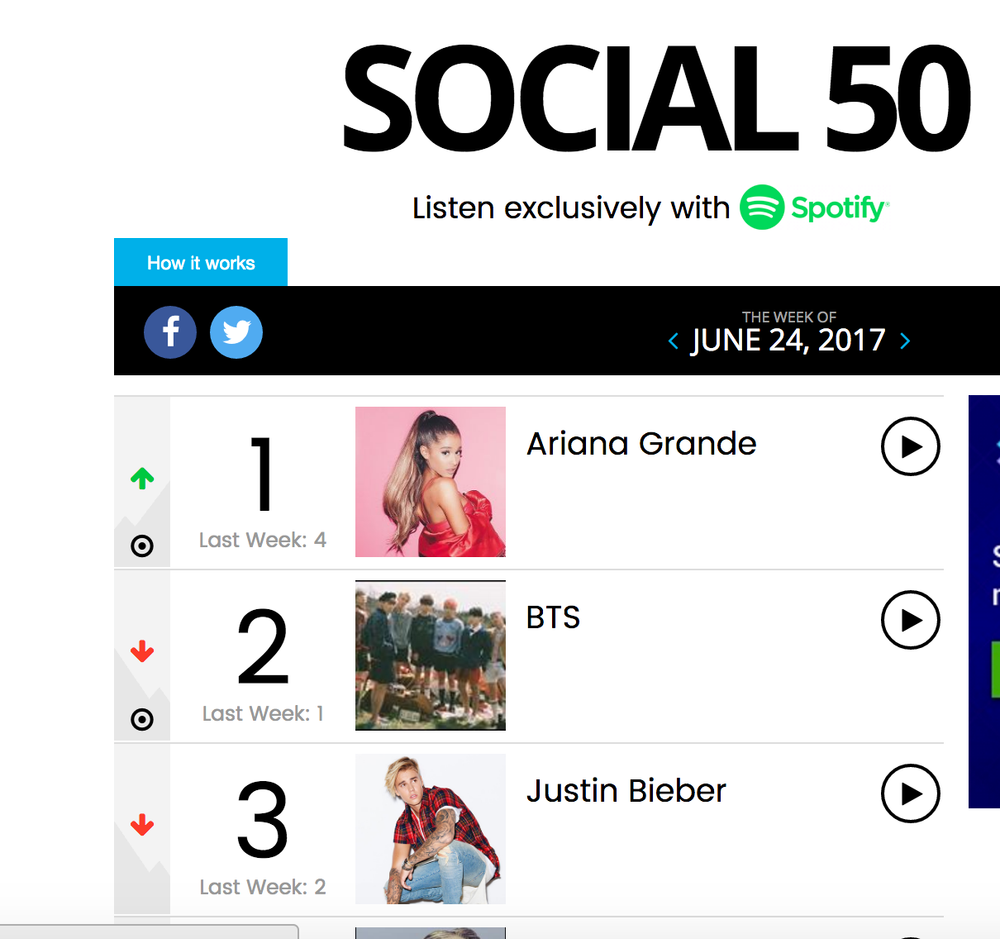This screenshot has width=1000, height=939.
Task: Share chart via Facebook icon
Action: (170, 332)
